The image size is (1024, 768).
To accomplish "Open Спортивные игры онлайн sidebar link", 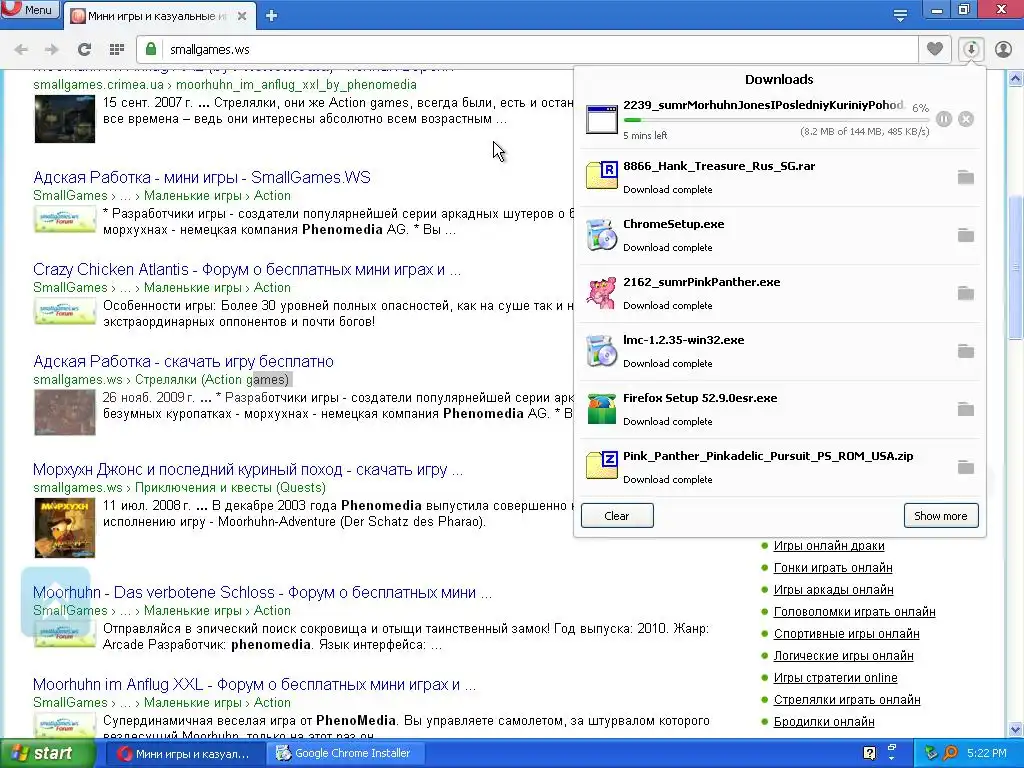I will [846, 633].
